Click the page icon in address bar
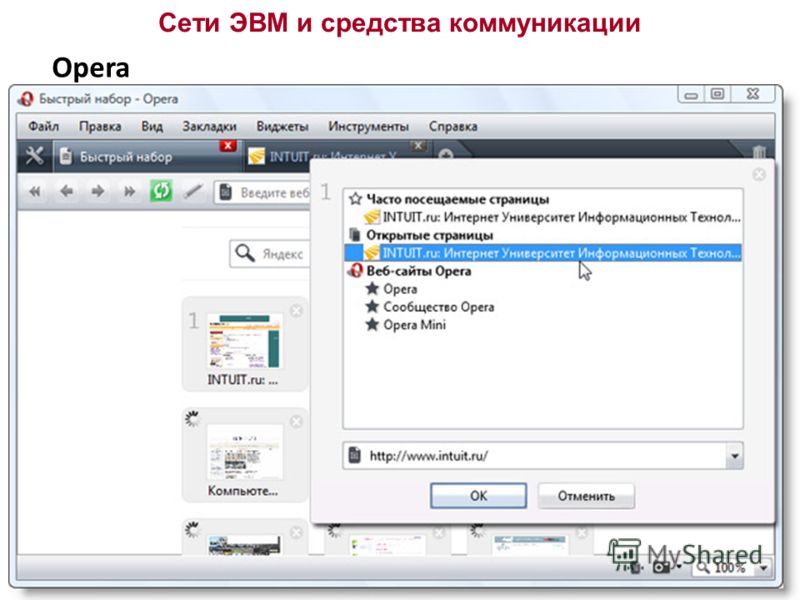Viewport: 800px width, 600px height. click(226, 192)
